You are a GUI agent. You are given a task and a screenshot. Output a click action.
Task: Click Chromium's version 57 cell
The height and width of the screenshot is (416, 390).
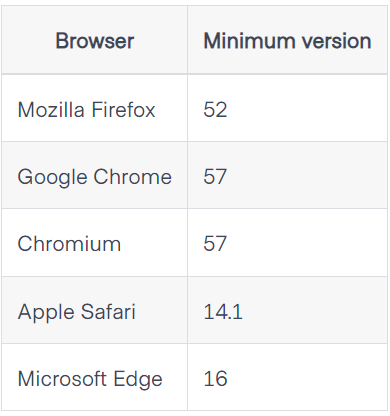coord(287,243)
